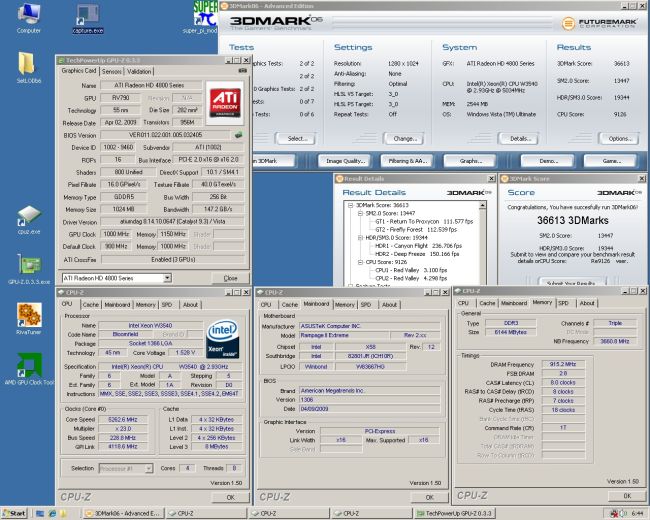
Task: Collapse the CPU Score tree node
Action: pos(360,262)
